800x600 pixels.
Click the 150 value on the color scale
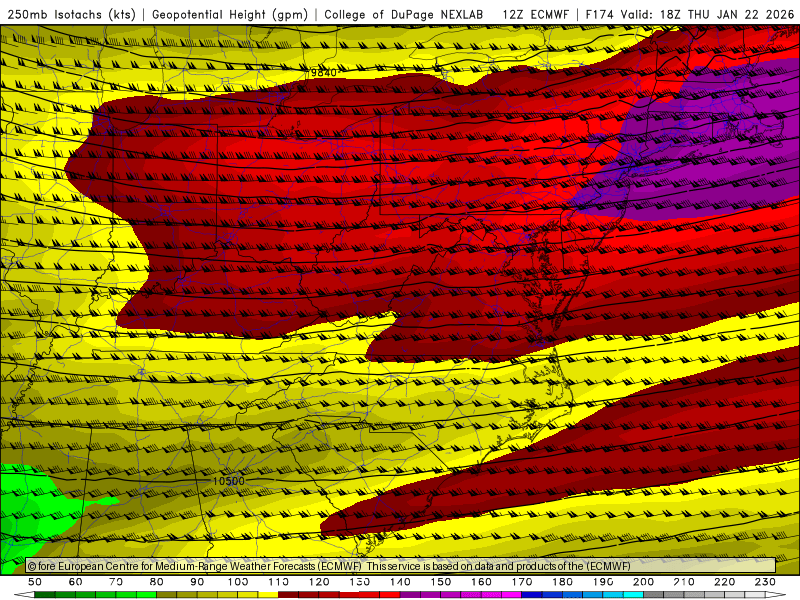440,582
